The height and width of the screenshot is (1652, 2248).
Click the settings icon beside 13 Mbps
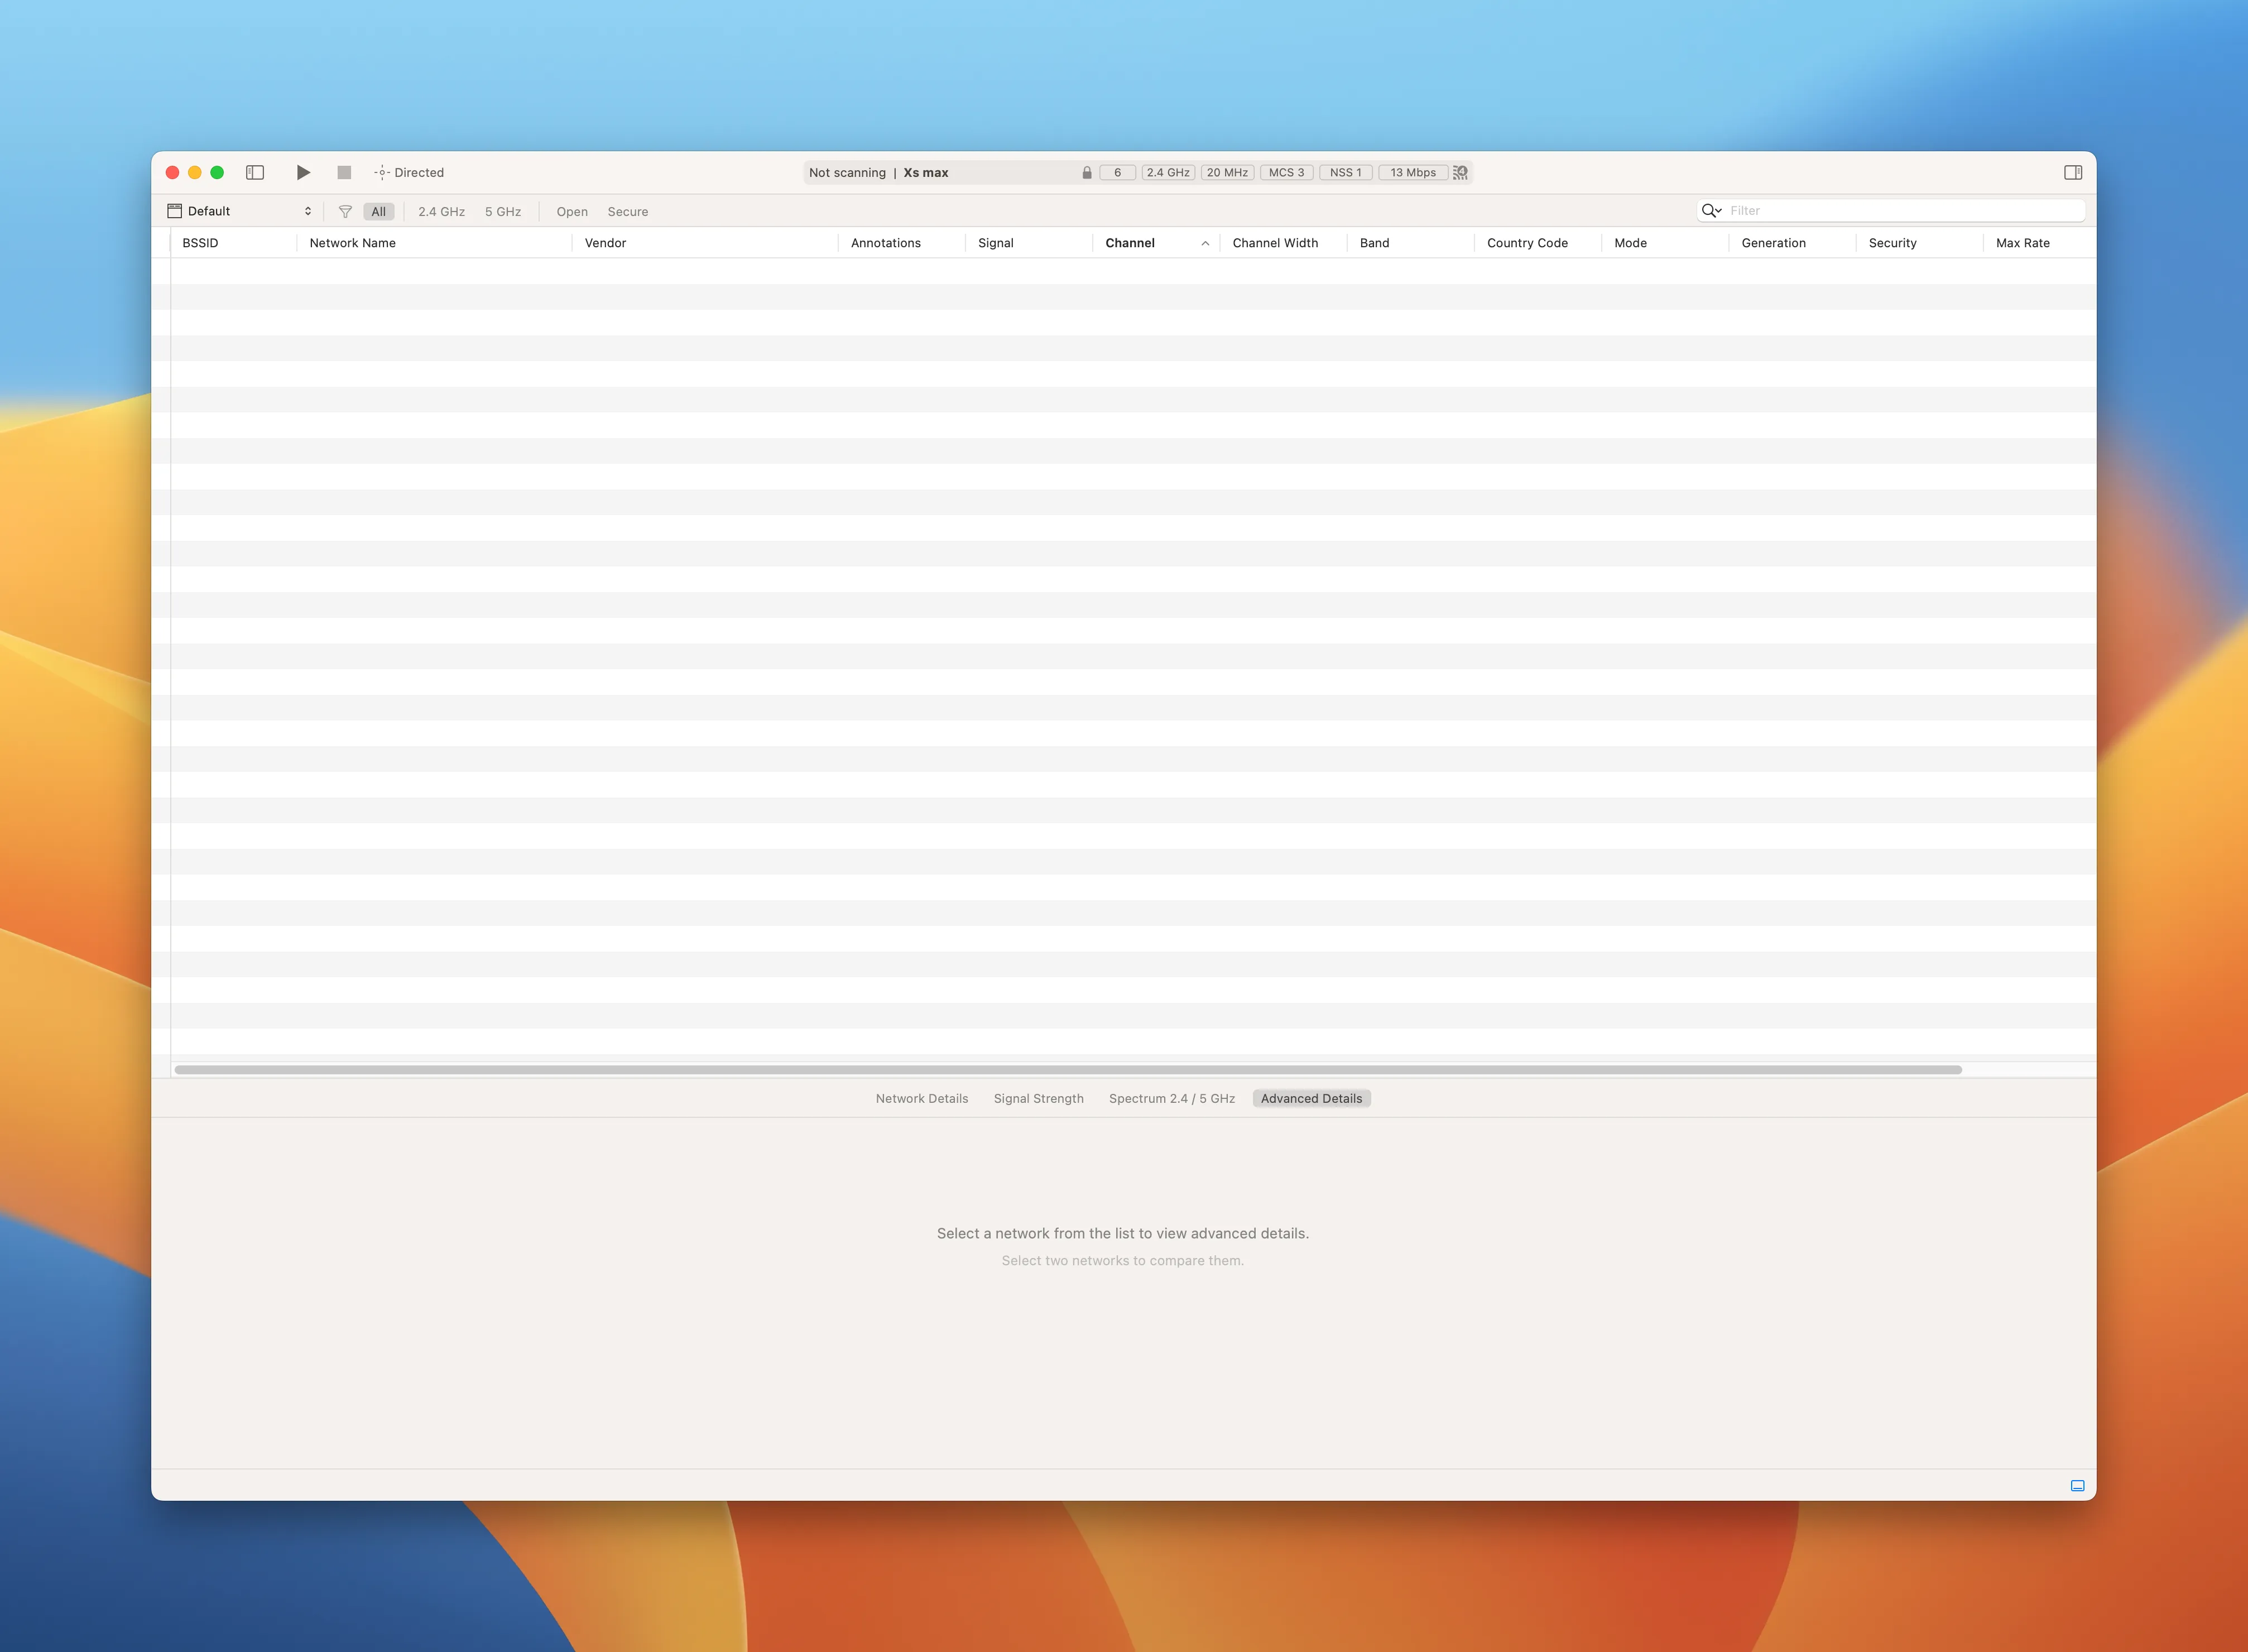[1461, 172]
